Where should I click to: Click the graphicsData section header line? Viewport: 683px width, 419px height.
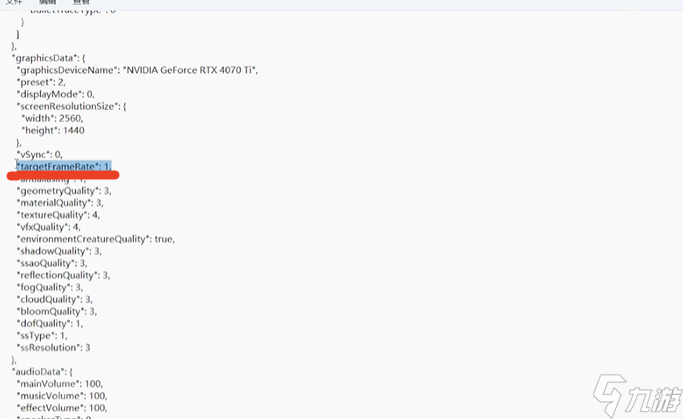48,58
